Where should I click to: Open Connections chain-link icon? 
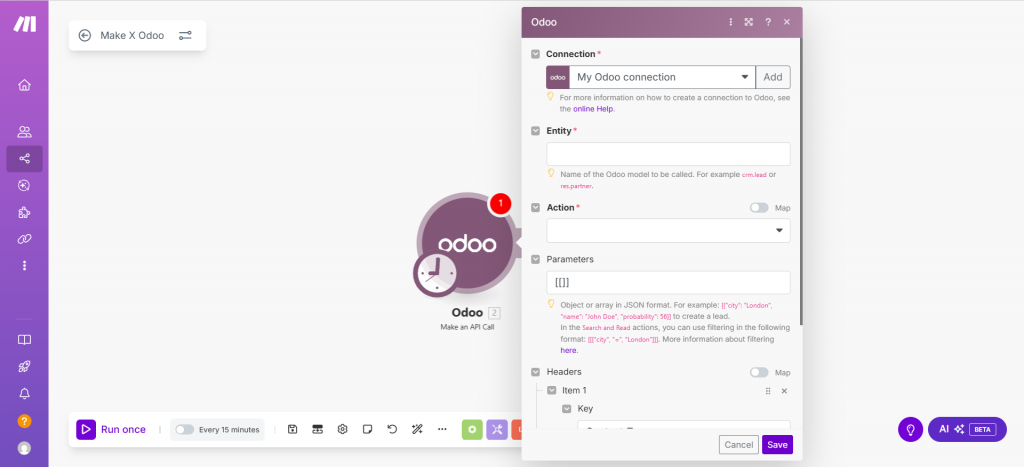pyautogui.click(x=24, y=239)
